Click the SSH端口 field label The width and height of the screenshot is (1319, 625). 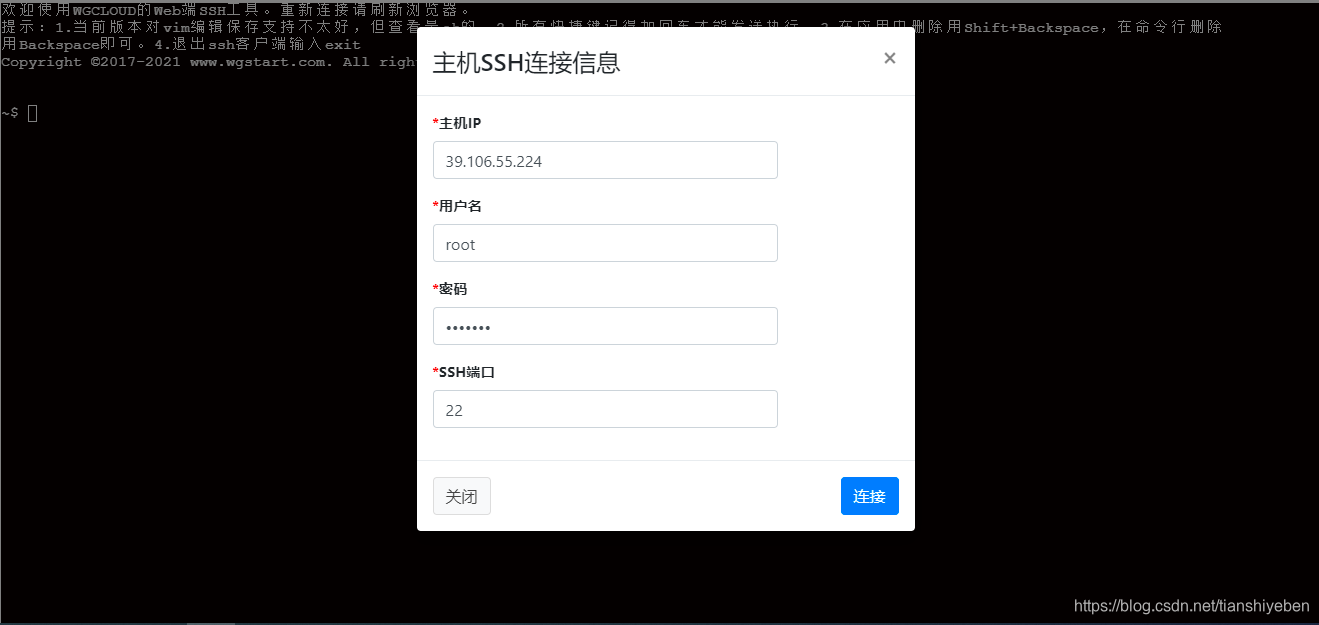(x=463, y=371)
